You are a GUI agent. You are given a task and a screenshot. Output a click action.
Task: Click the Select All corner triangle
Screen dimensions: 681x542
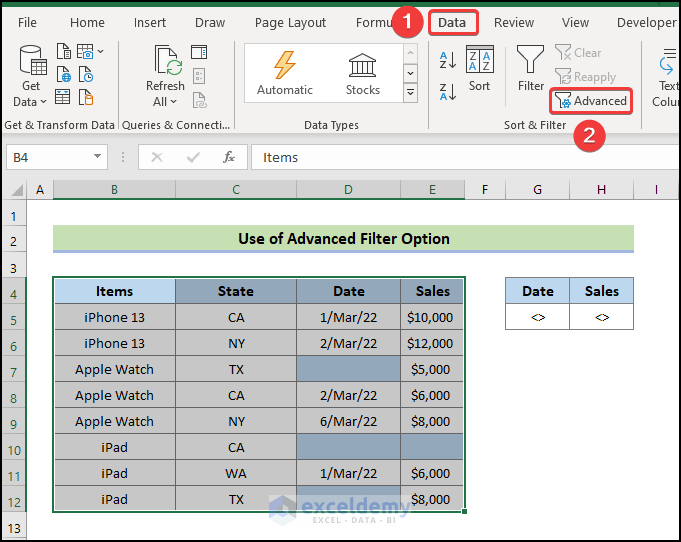pyautogui.click(x=17, y=190)
